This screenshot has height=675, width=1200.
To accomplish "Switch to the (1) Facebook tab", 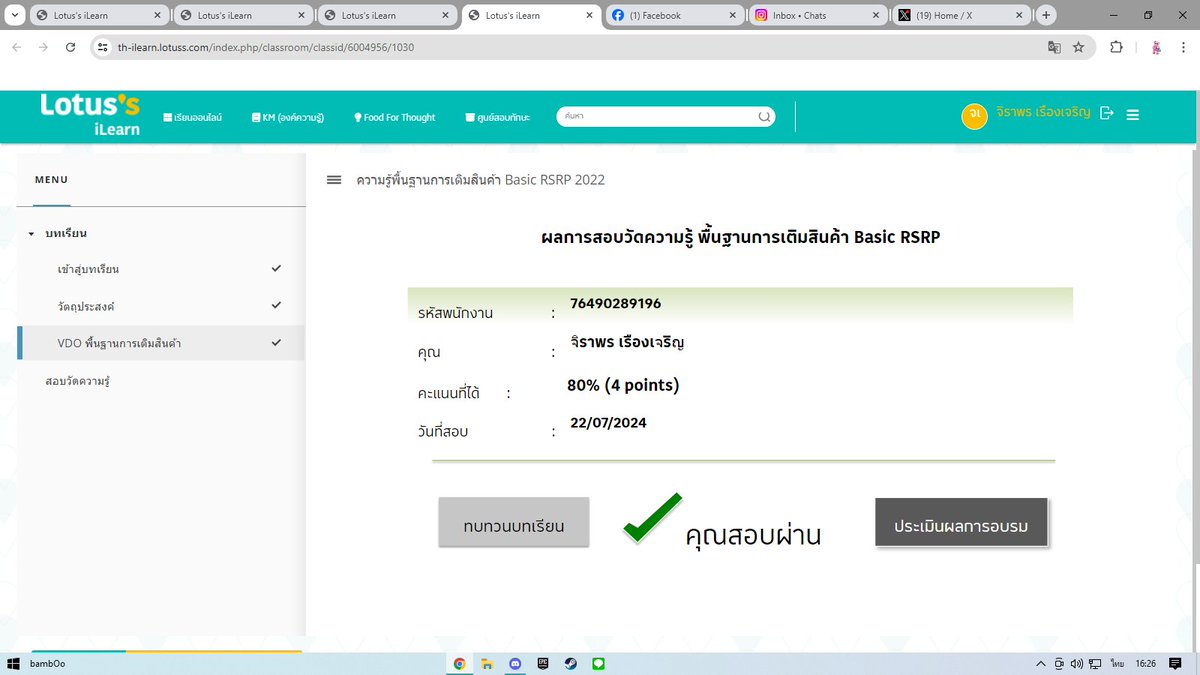I will [673, 15].
